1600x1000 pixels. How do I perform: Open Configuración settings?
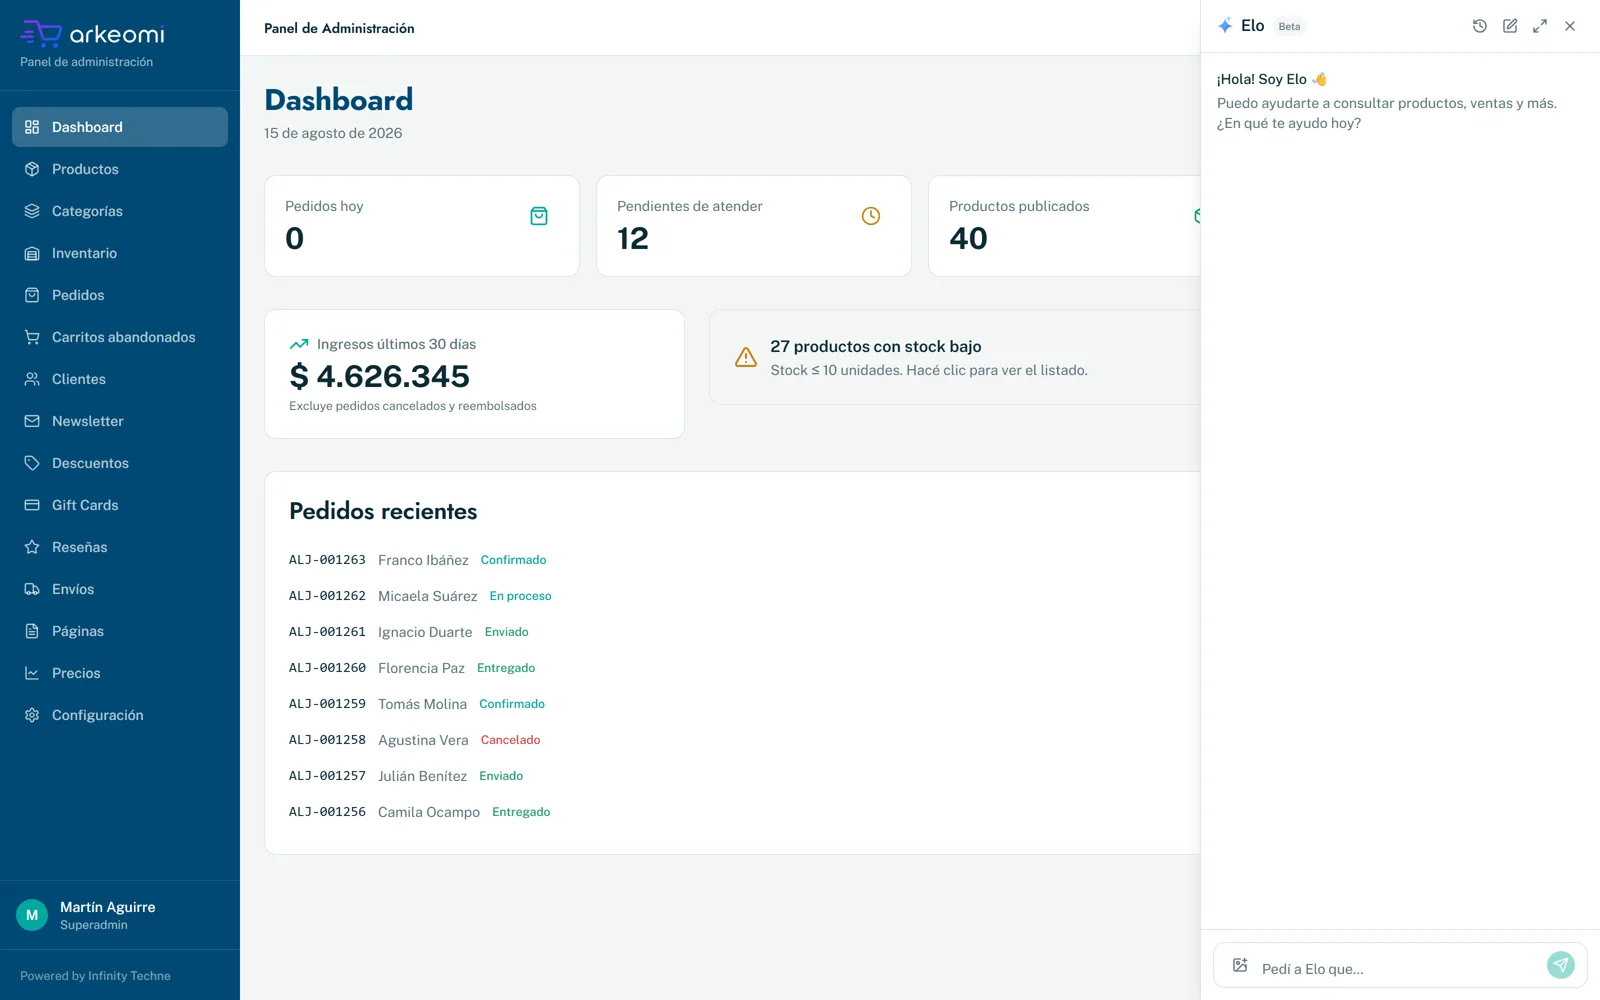pyautogui.click(x=120, y=715)
